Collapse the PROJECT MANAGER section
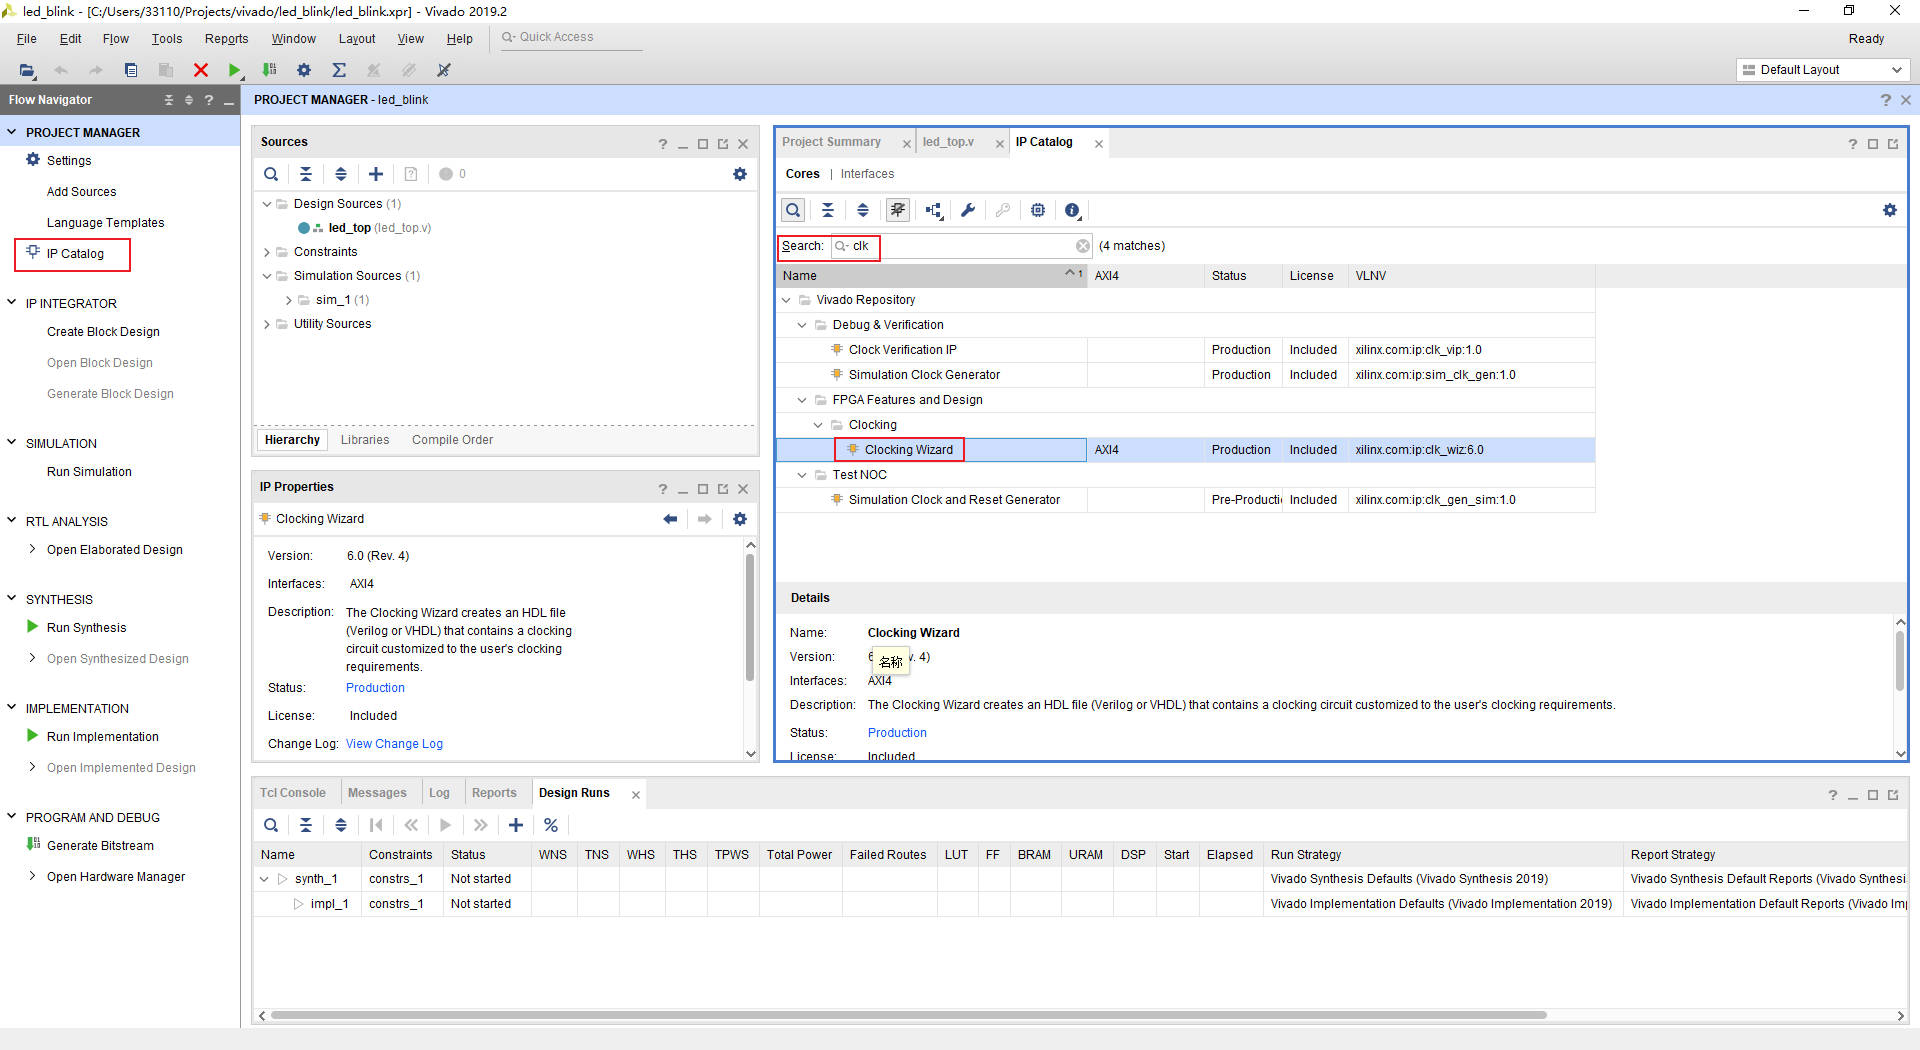 click(12, 132)
